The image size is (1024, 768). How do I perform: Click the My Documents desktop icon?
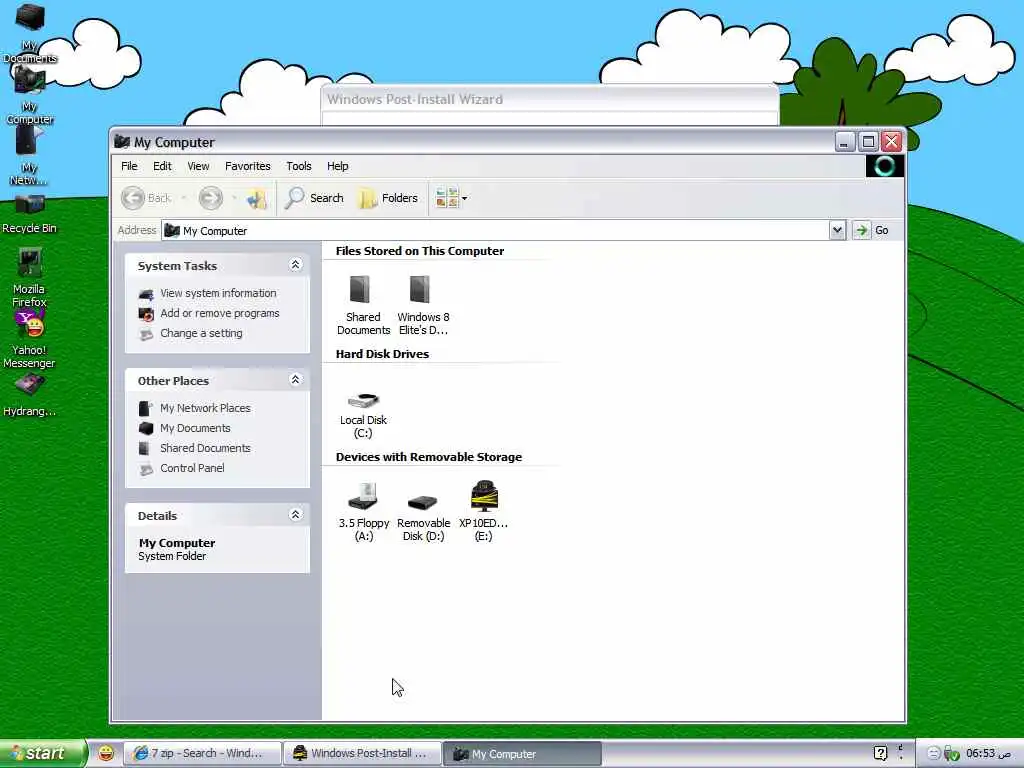point(29,33)
